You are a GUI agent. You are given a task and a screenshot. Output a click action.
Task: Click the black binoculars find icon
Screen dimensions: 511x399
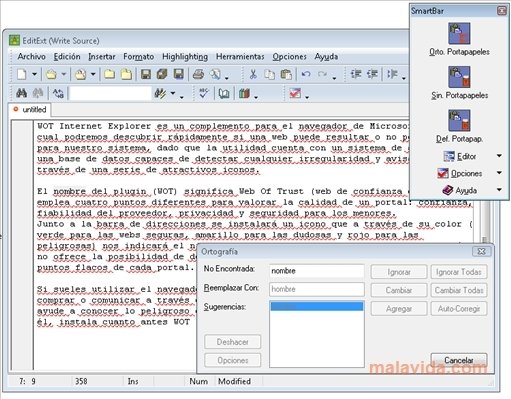pos(21,93)
